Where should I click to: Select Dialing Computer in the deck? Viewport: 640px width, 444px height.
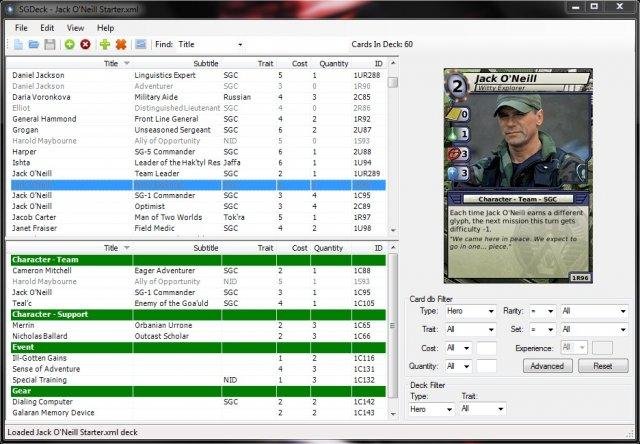(198, 402)
